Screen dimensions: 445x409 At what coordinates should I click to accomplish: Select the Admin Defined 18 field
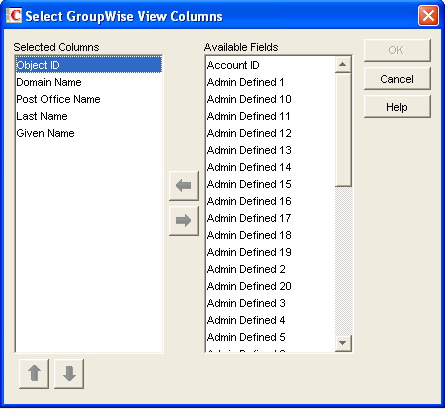[x=270, y=235]
